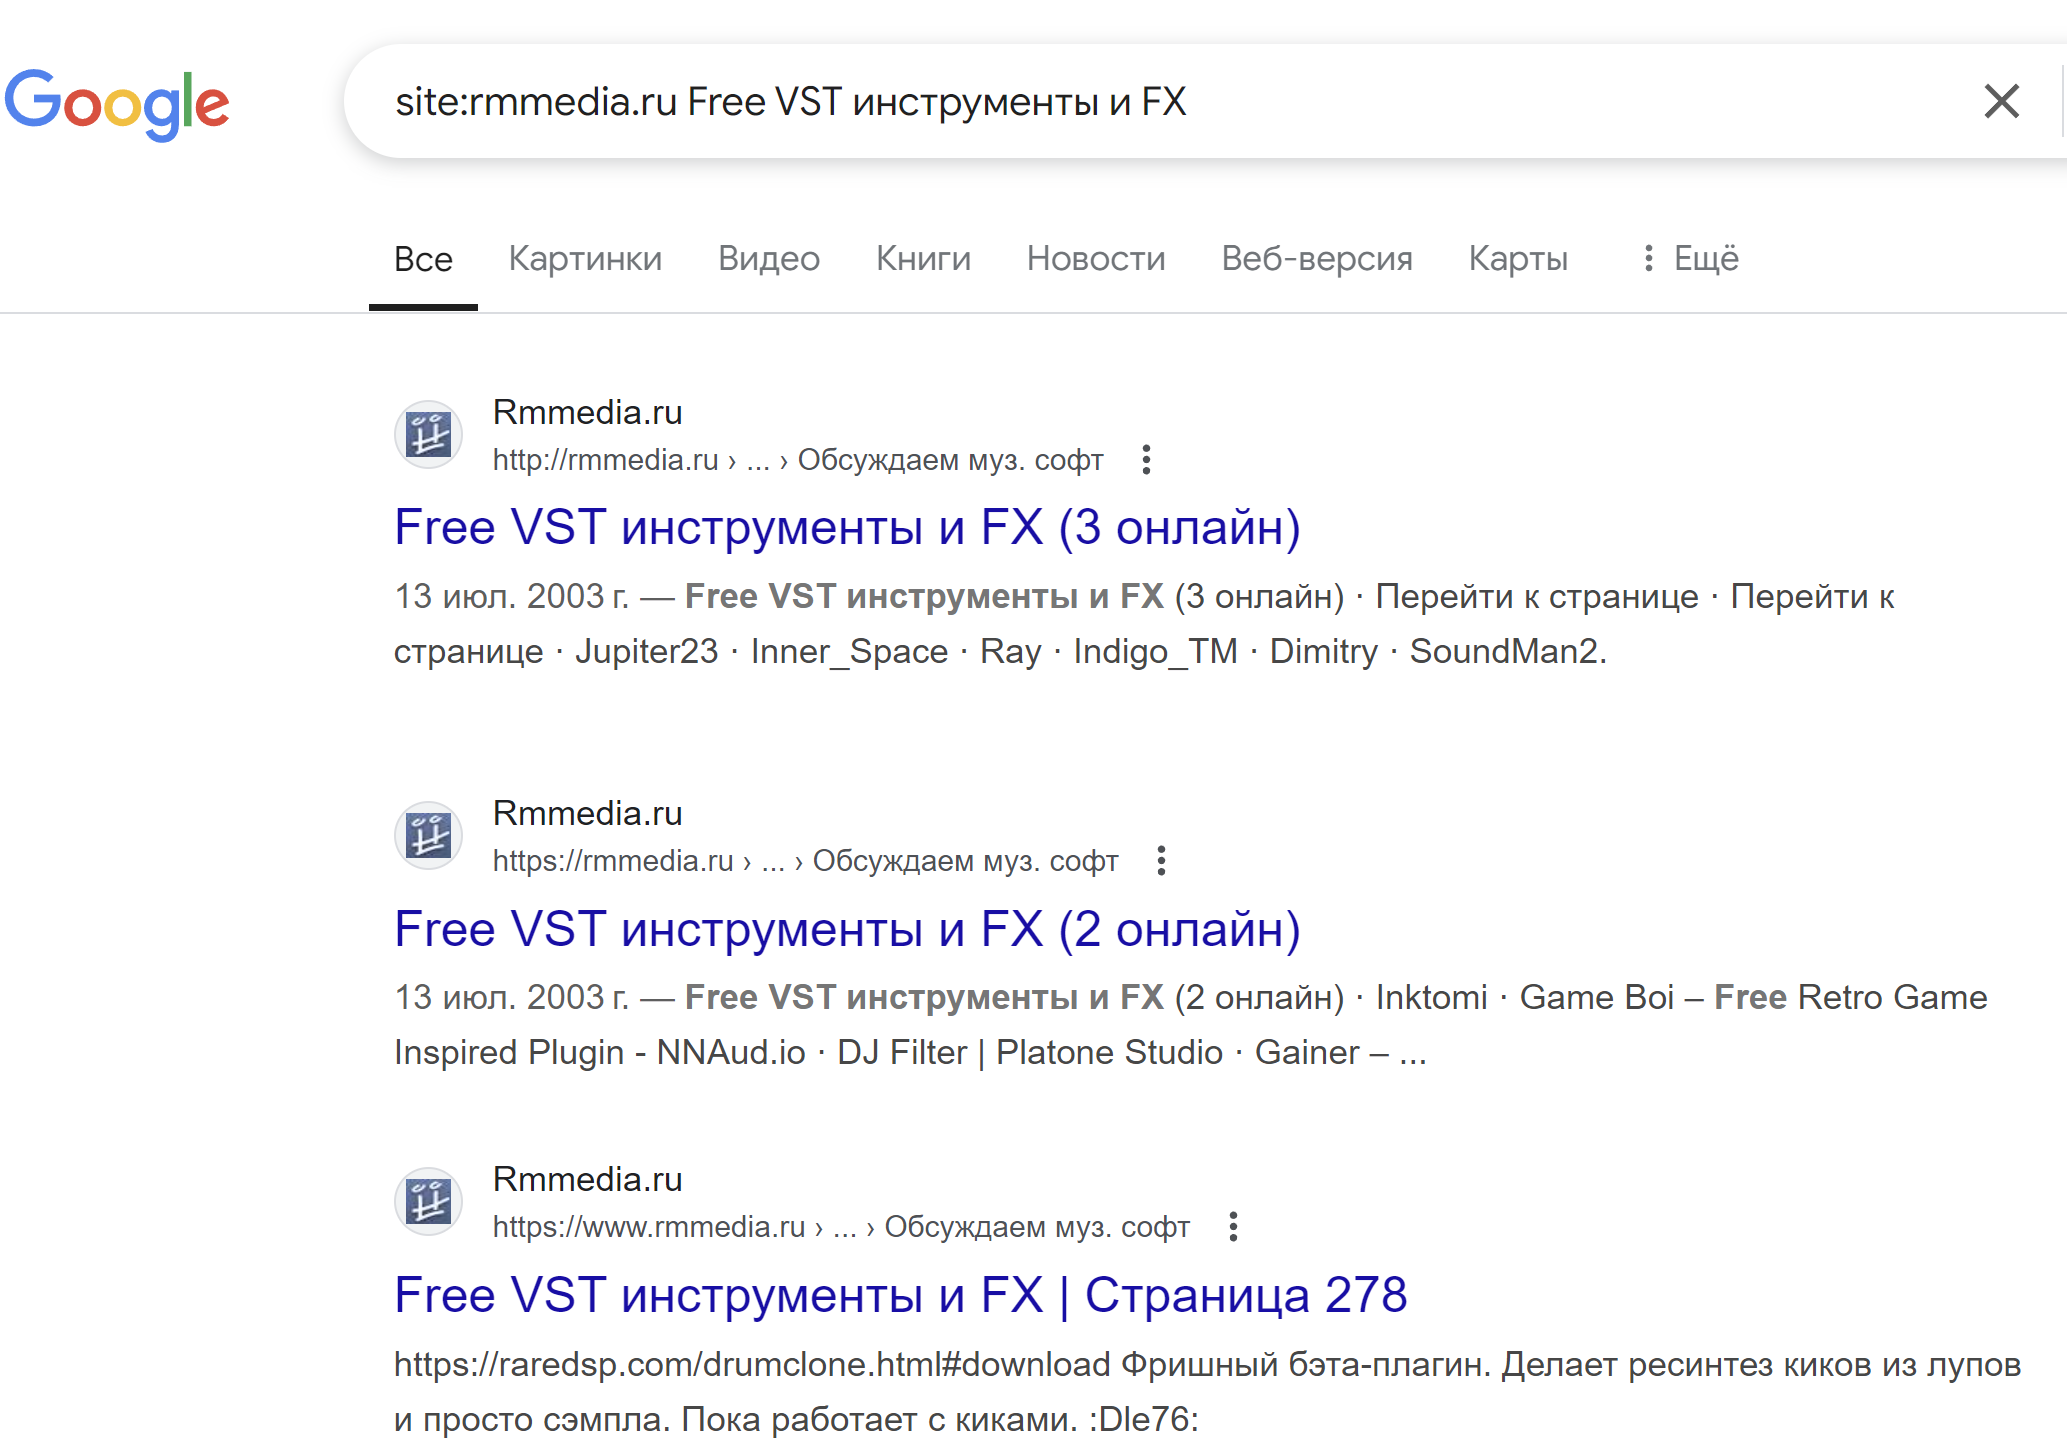Open three-dot menu for second result

point(1161,861)
